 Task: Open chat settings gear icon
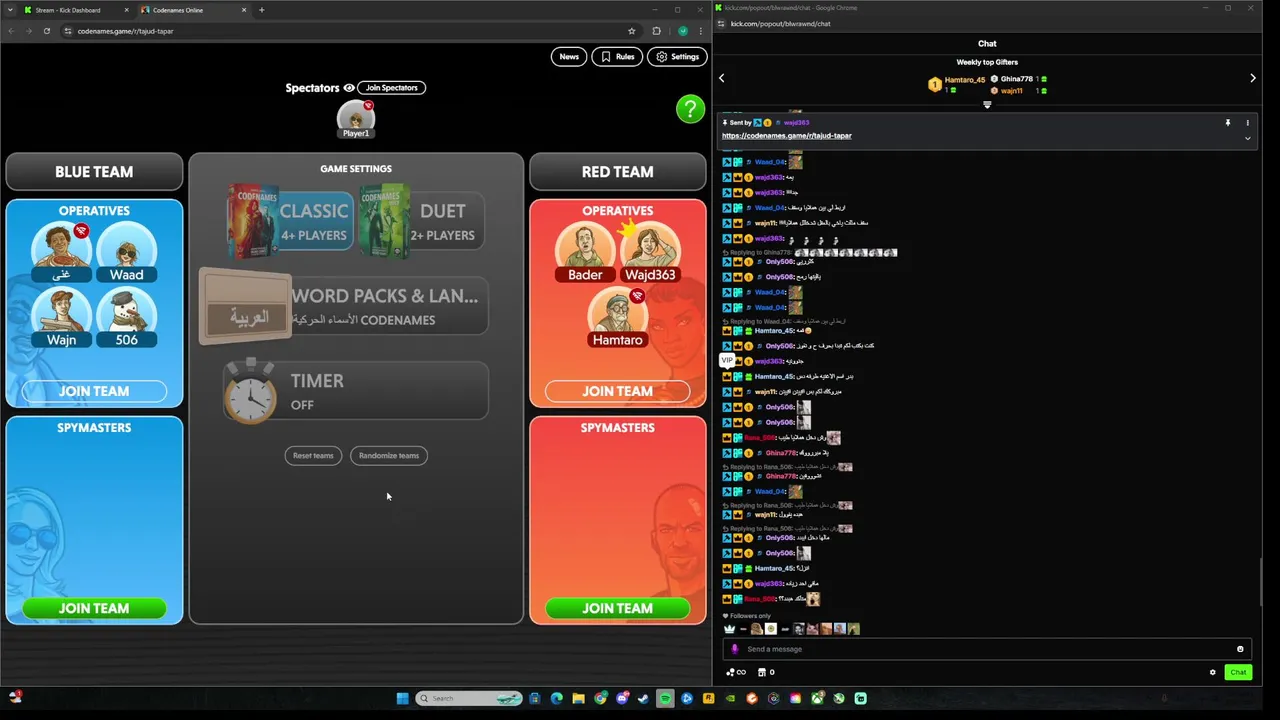(1213, 672)
